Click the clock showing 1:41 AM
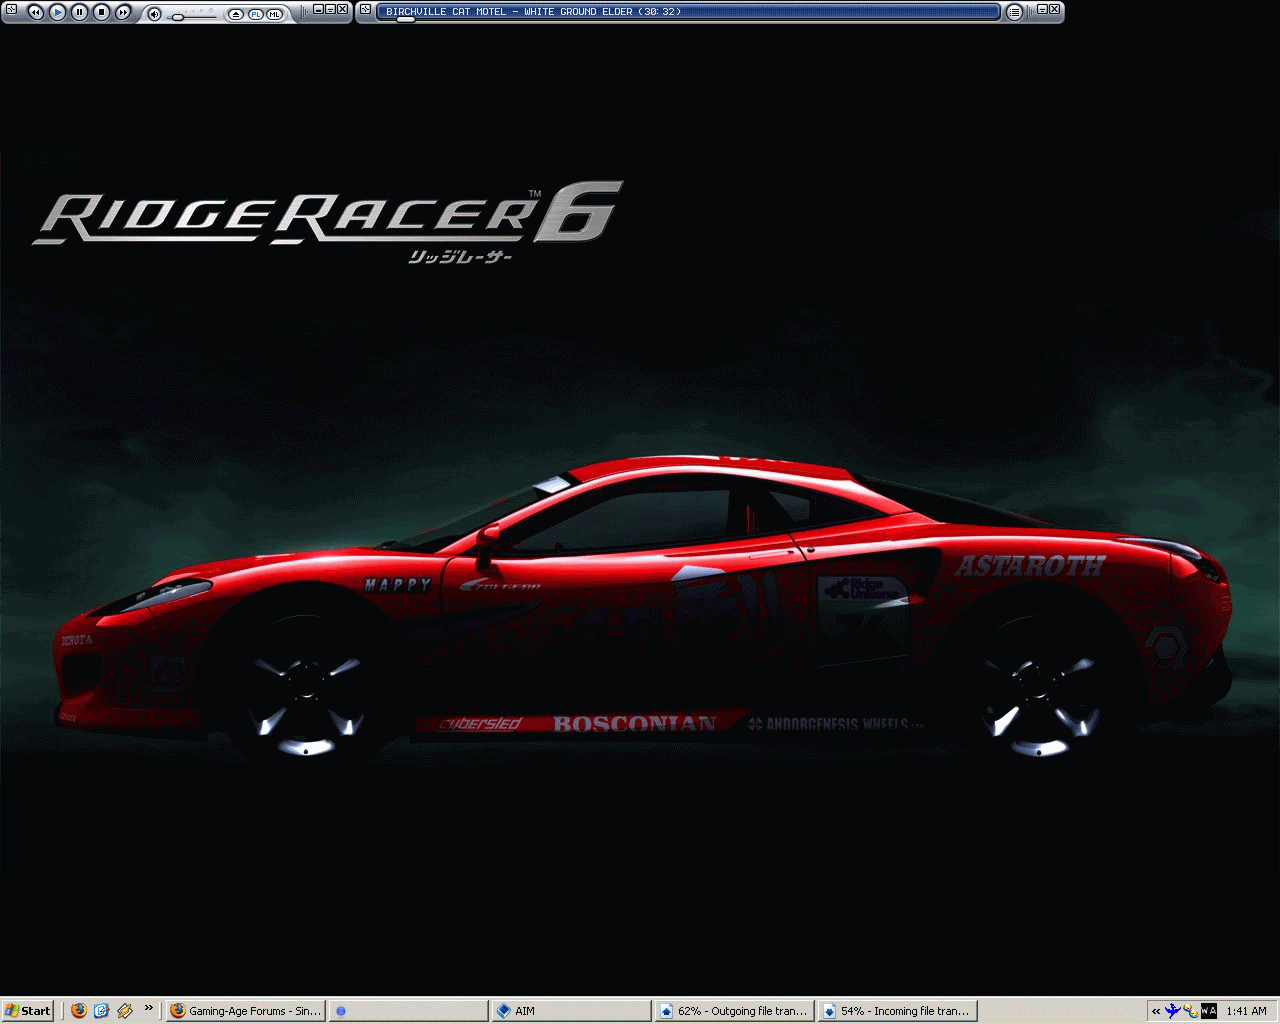 (1248, 1010)
